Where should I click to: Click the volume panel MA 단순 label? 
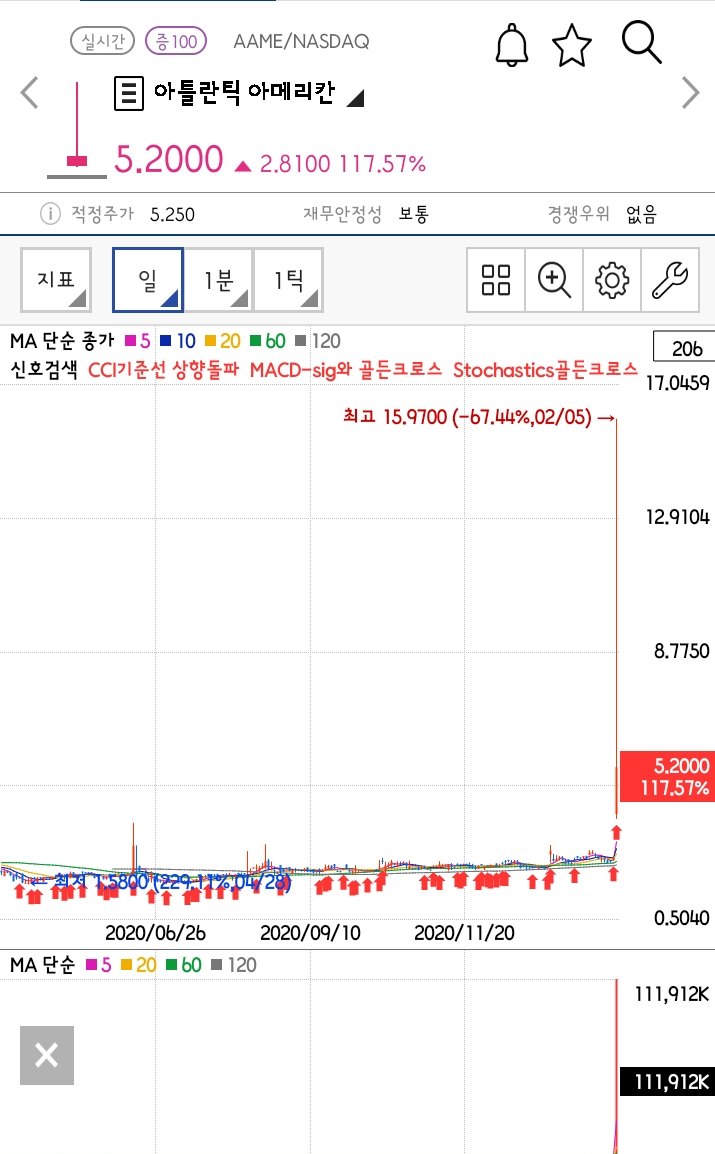43,965
